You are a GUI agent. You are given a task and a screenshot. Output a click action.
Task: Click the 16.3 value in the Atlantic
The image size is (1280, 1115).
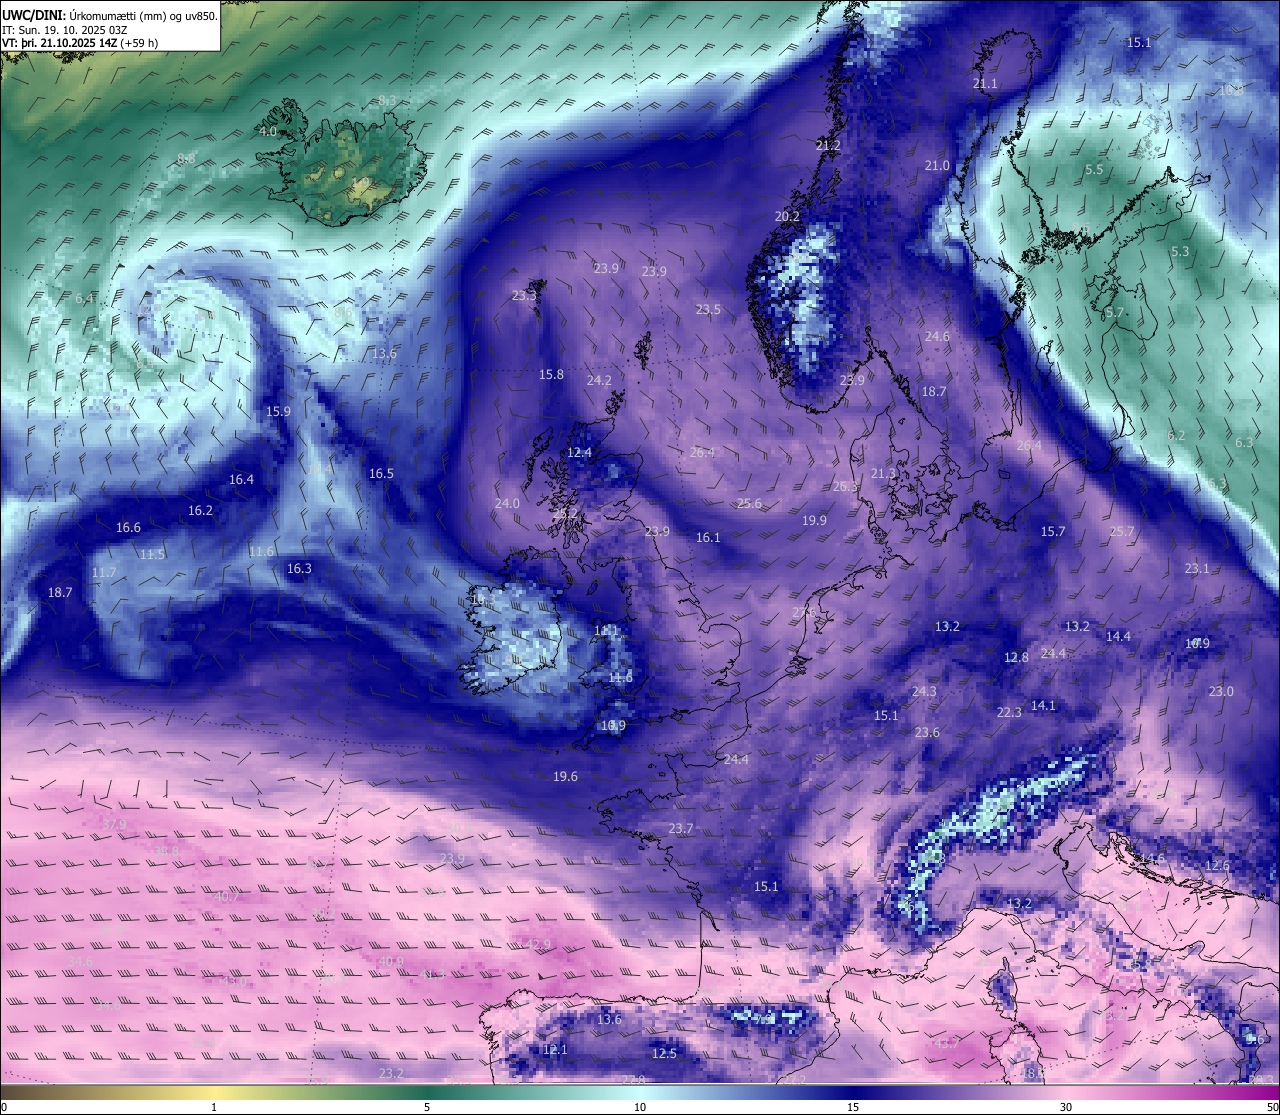299,569
